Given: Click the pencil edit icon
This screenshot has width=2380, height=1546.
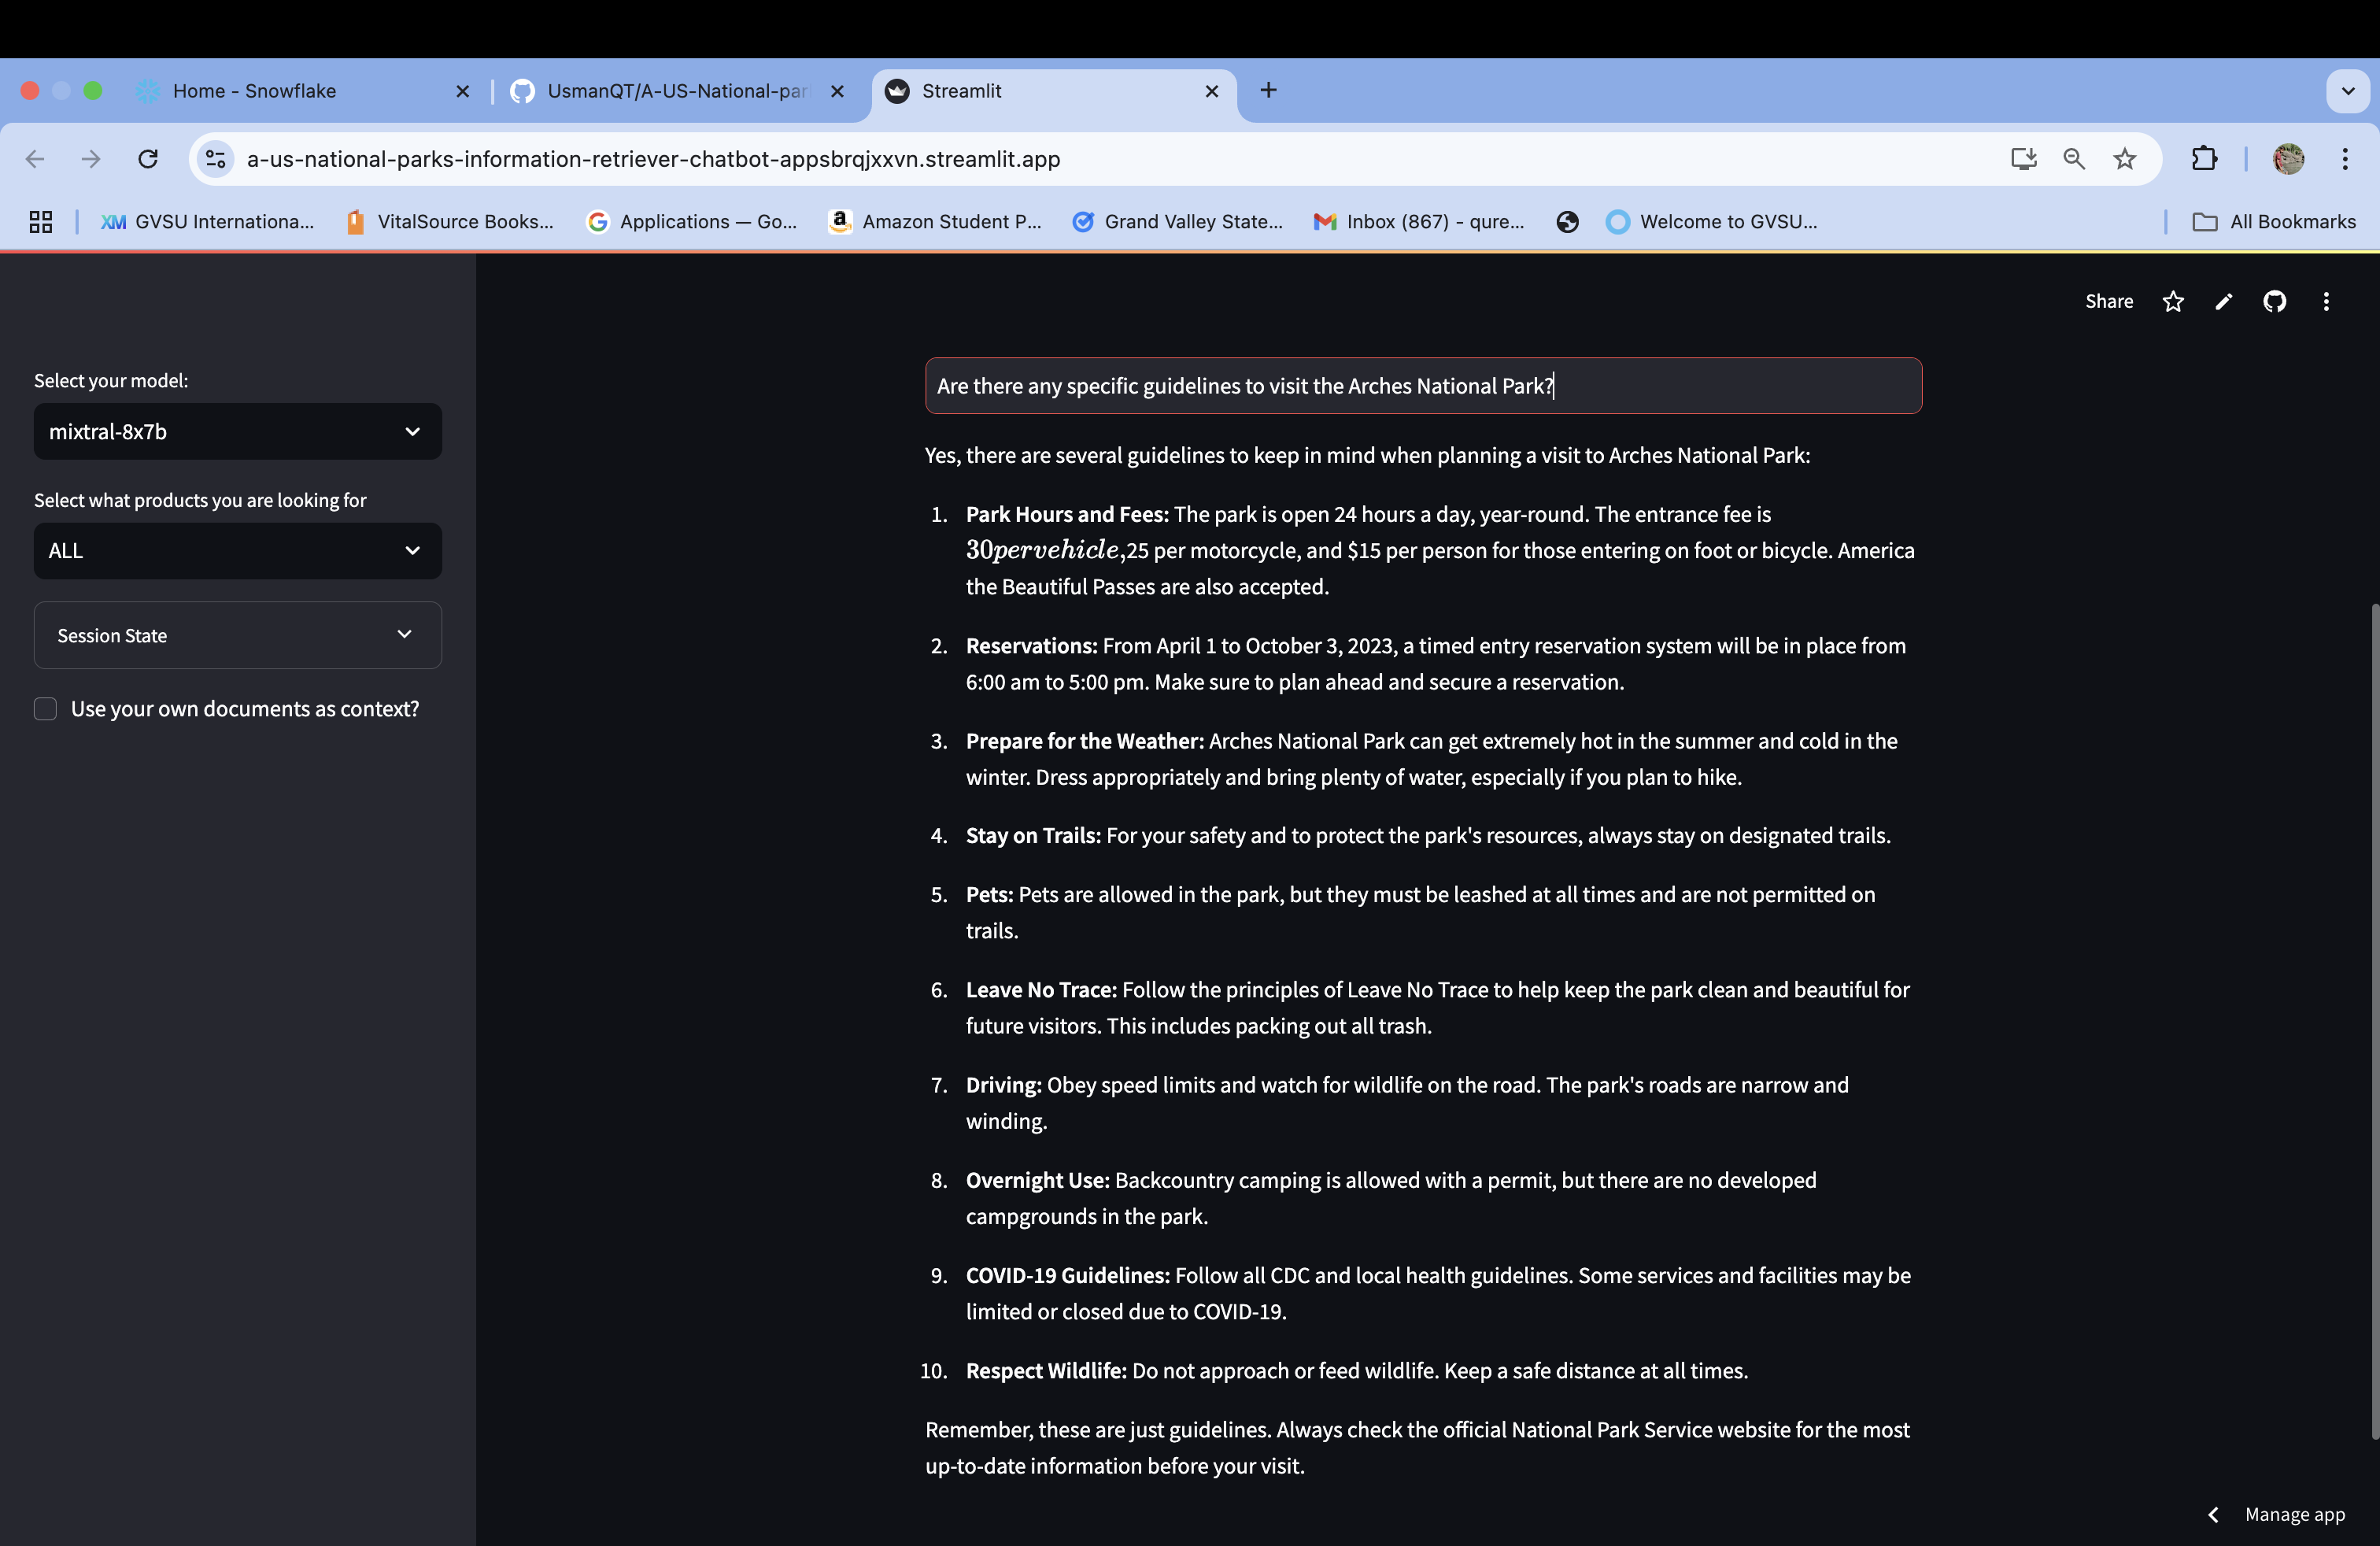Looking at the screenshot, I should [x=2223, y=302].
